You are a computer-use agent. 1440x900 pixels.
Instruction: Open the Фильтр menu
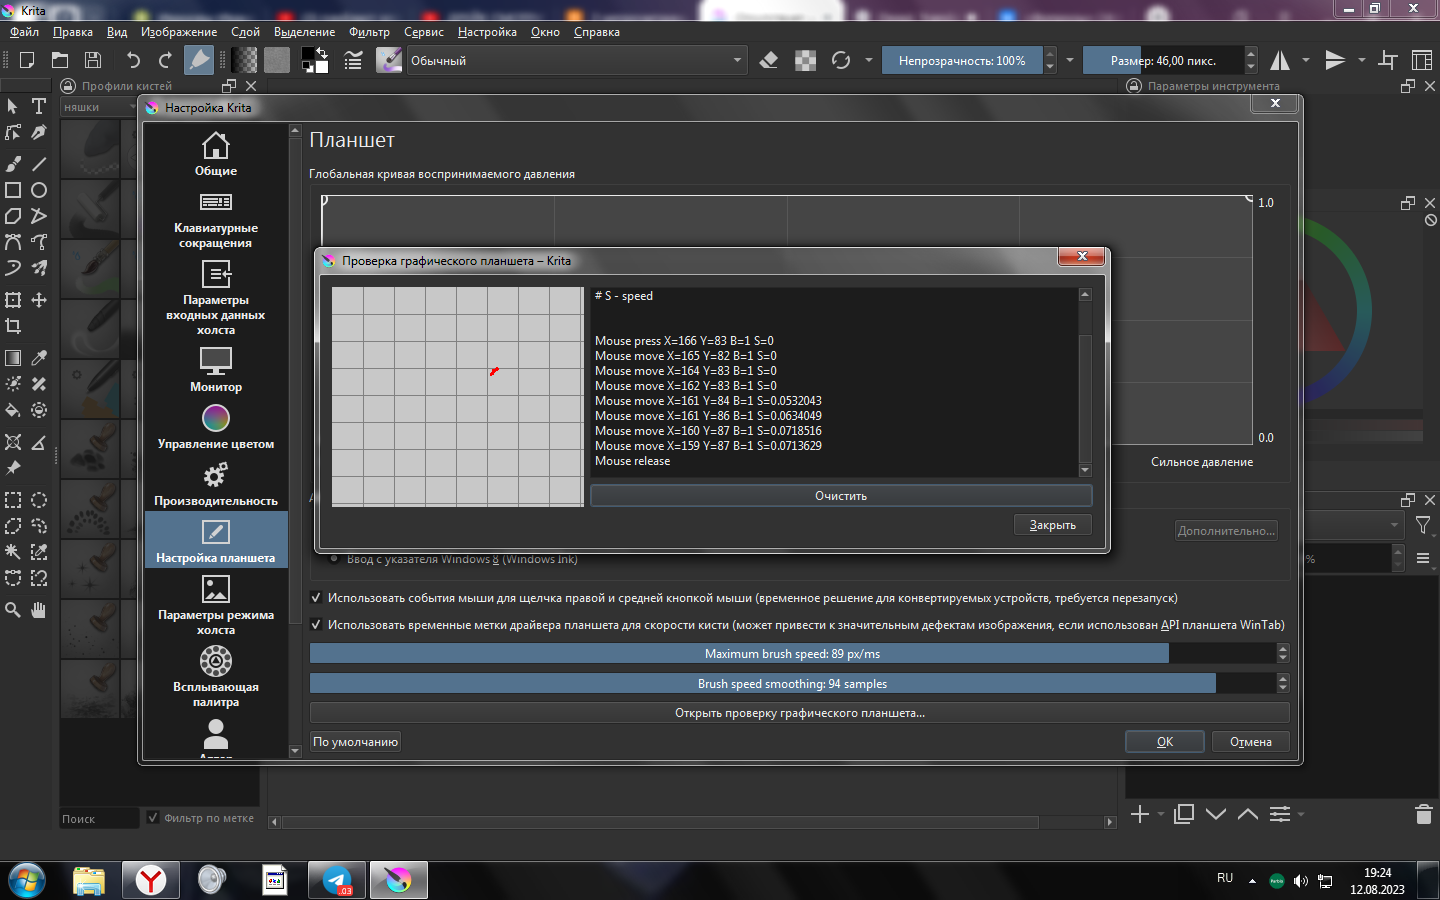369,32
